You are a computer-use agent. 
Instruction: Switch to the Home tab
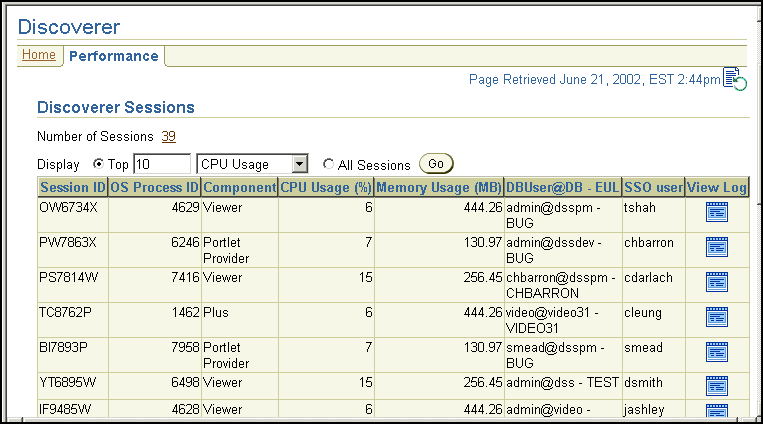click(39, 55)
